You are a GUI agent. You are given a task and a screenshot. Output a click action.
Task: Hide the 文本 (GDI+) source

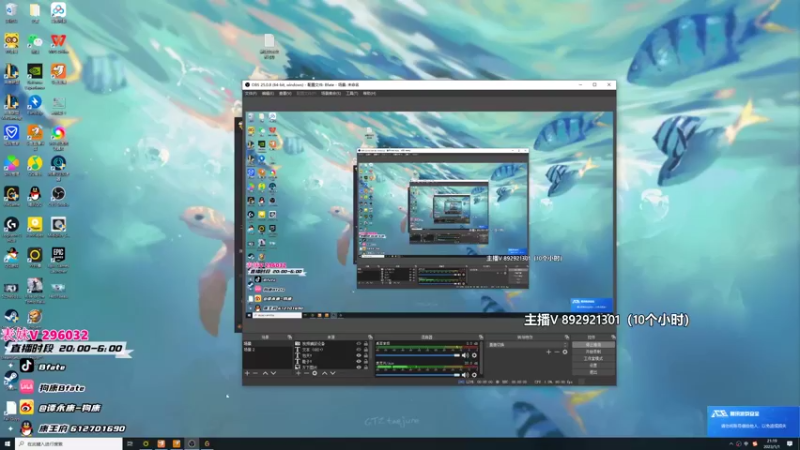click(x=359, y=349)
